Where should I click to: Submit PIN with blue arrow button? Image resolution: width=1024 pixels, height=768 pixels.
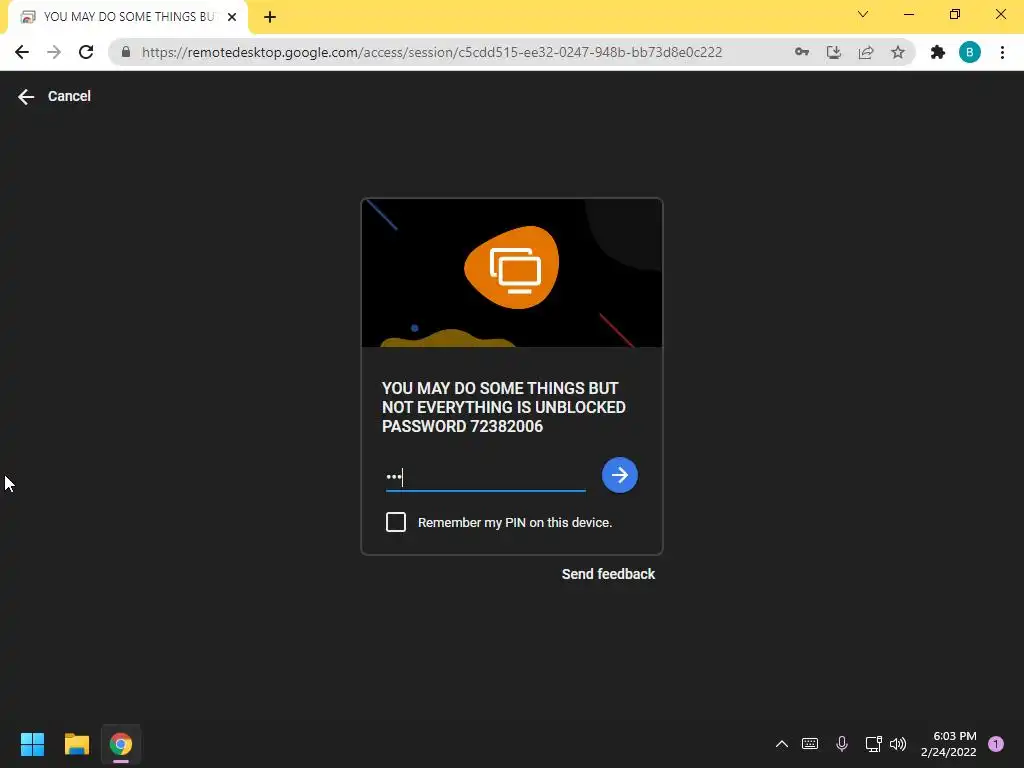[x=619, y=475]
